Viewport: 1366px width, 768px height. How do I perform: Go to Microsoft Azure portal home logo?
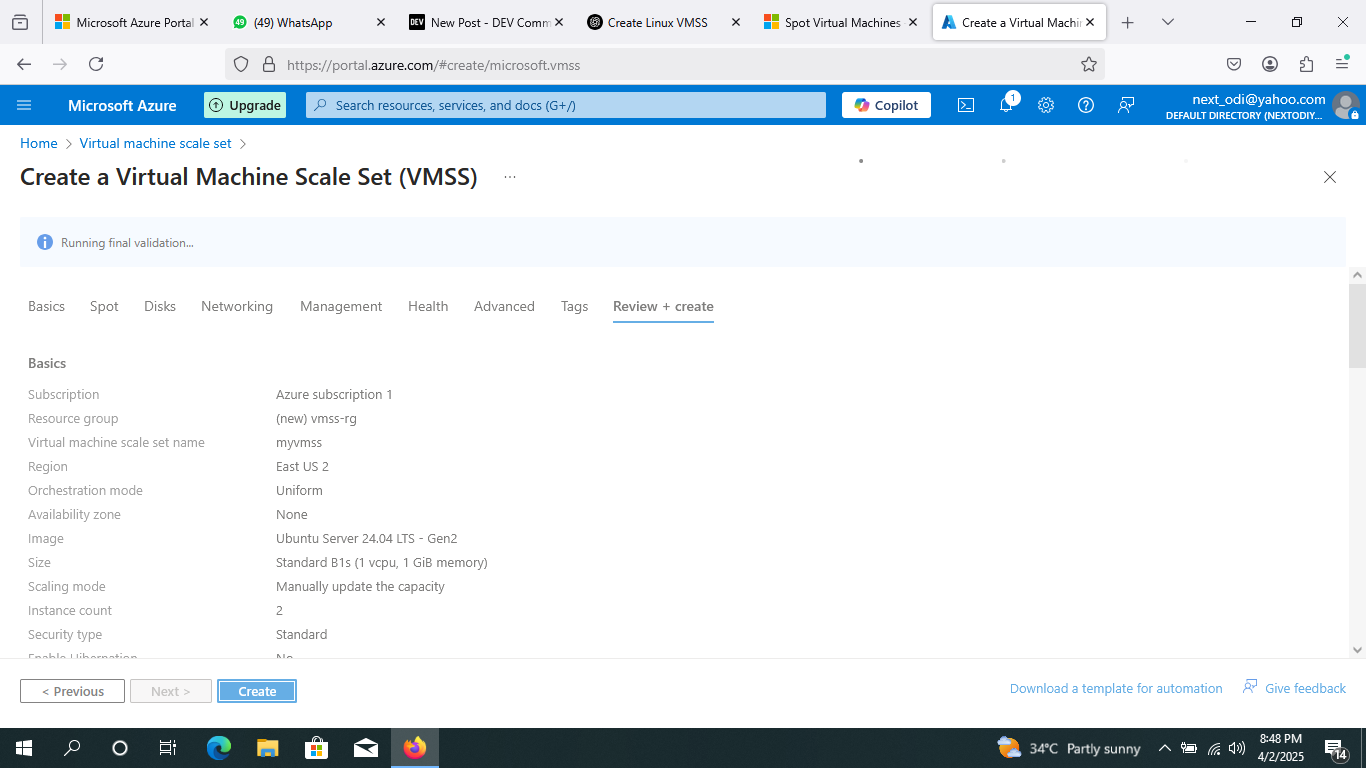point(122,105)
